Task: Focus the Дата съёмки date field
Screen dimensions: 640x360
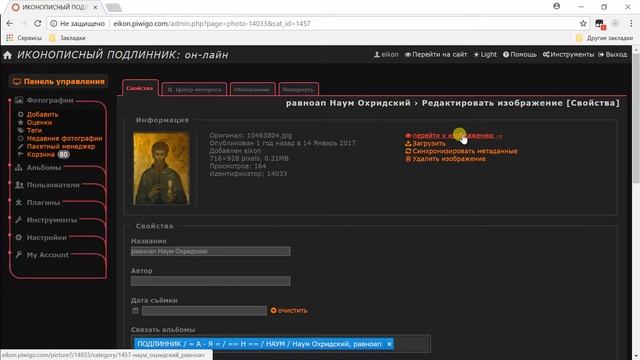Action: point(204,311)
